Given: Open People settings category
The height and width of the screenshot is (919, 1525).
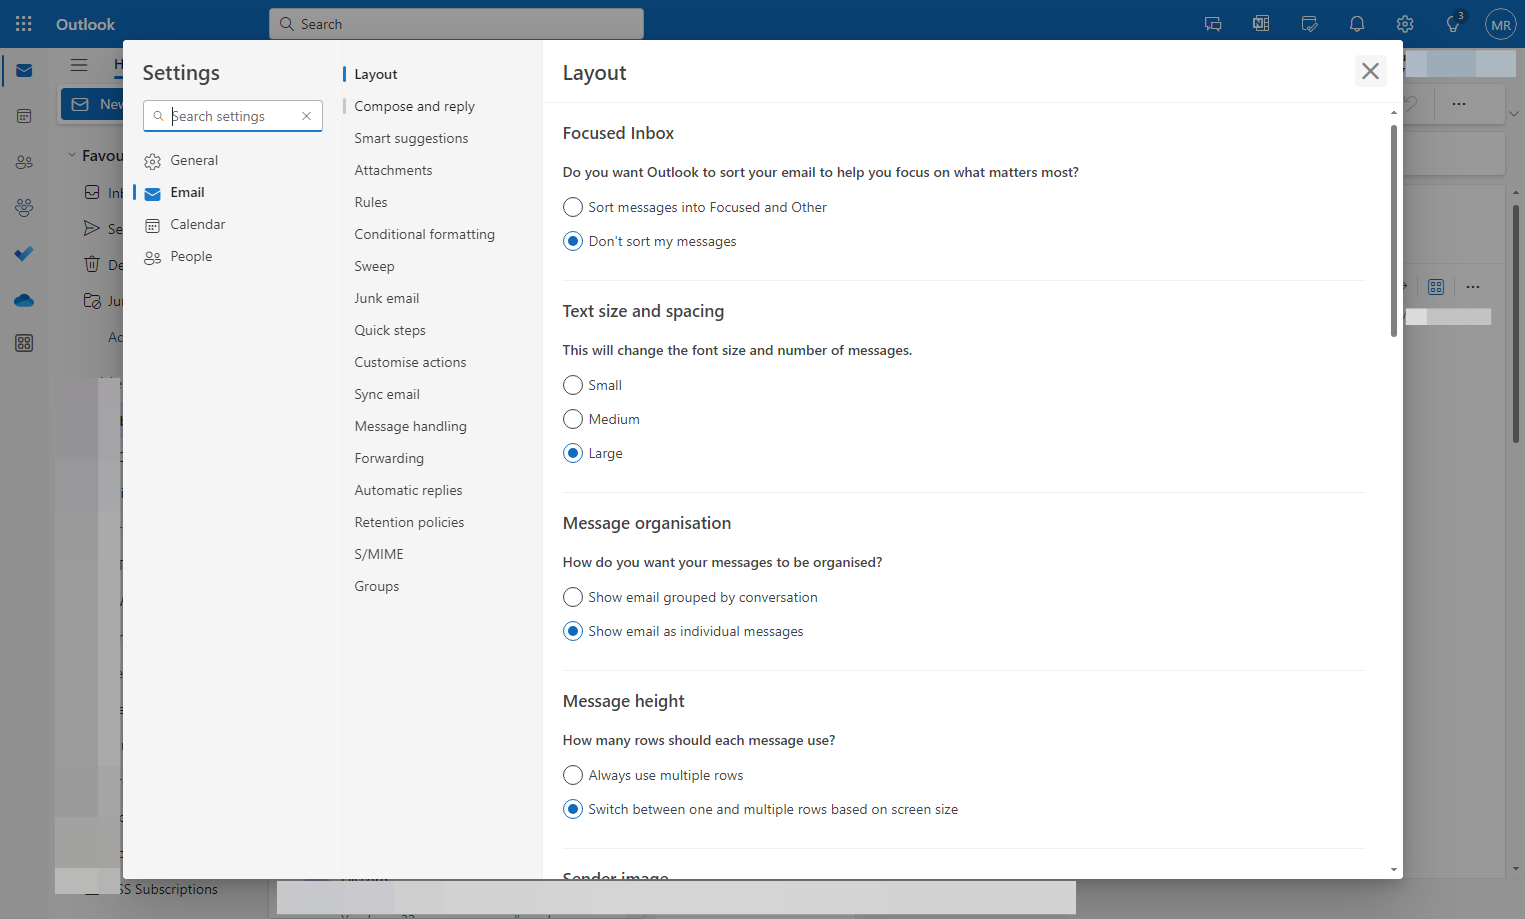Looking at the screenshot, I should point(233,256).
